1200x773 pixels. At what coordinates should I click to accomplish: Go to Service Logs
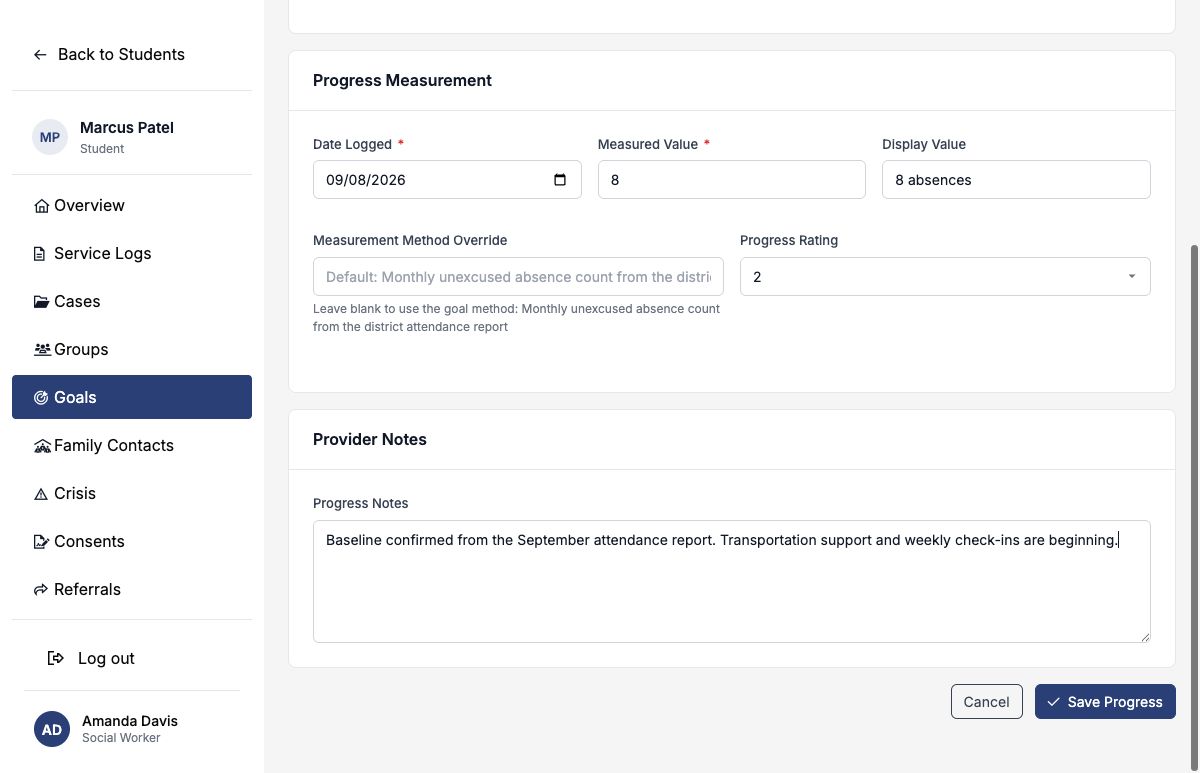132,253
